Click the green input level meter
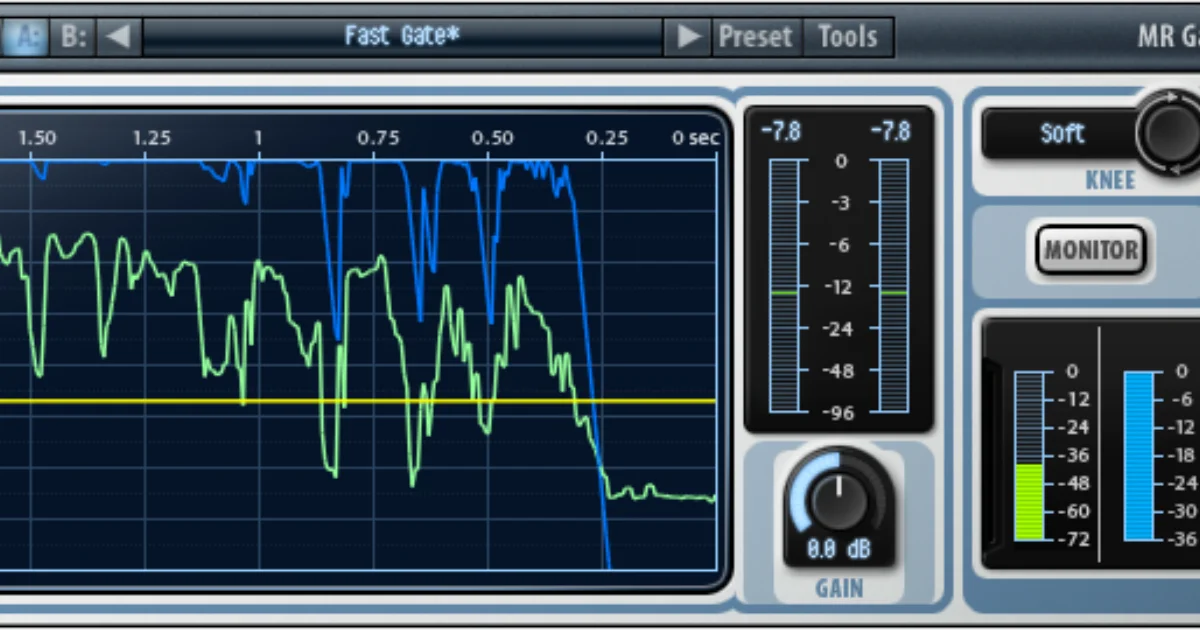 tap(1029, 456)
